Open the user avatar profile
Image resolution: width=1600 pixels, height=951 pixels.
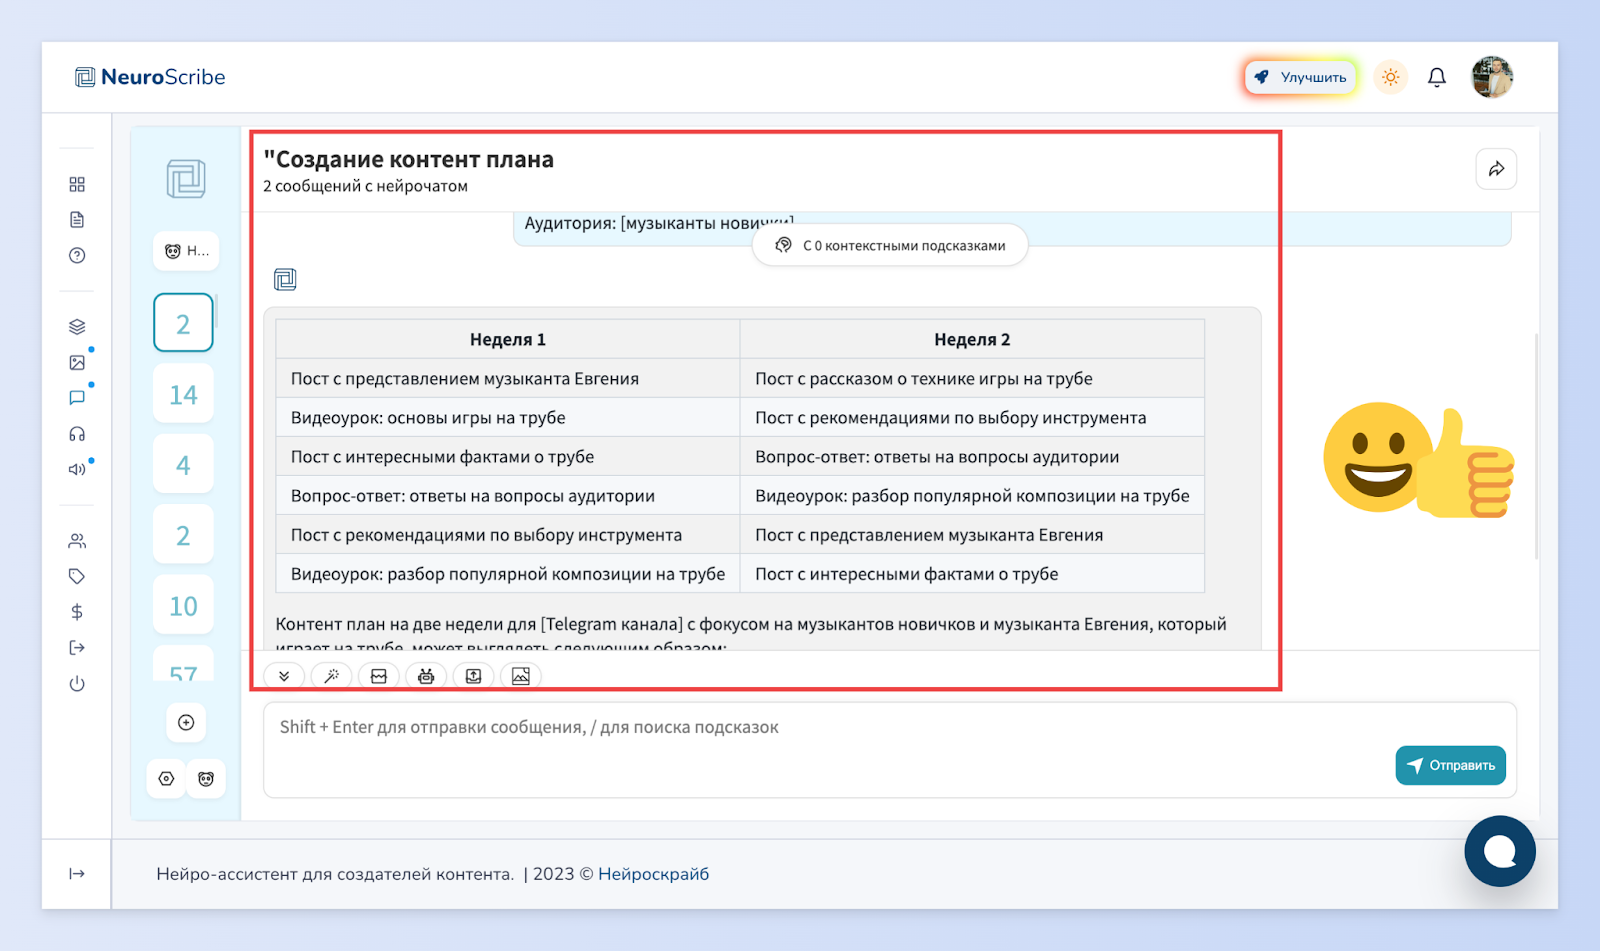click(x=1492, y=77)
